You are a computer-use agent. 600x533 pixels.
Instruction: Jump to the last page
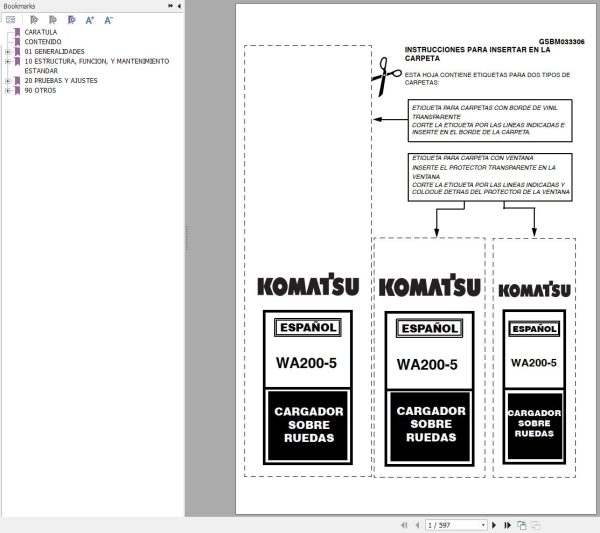pyautogui.click(x=507, y=525)
